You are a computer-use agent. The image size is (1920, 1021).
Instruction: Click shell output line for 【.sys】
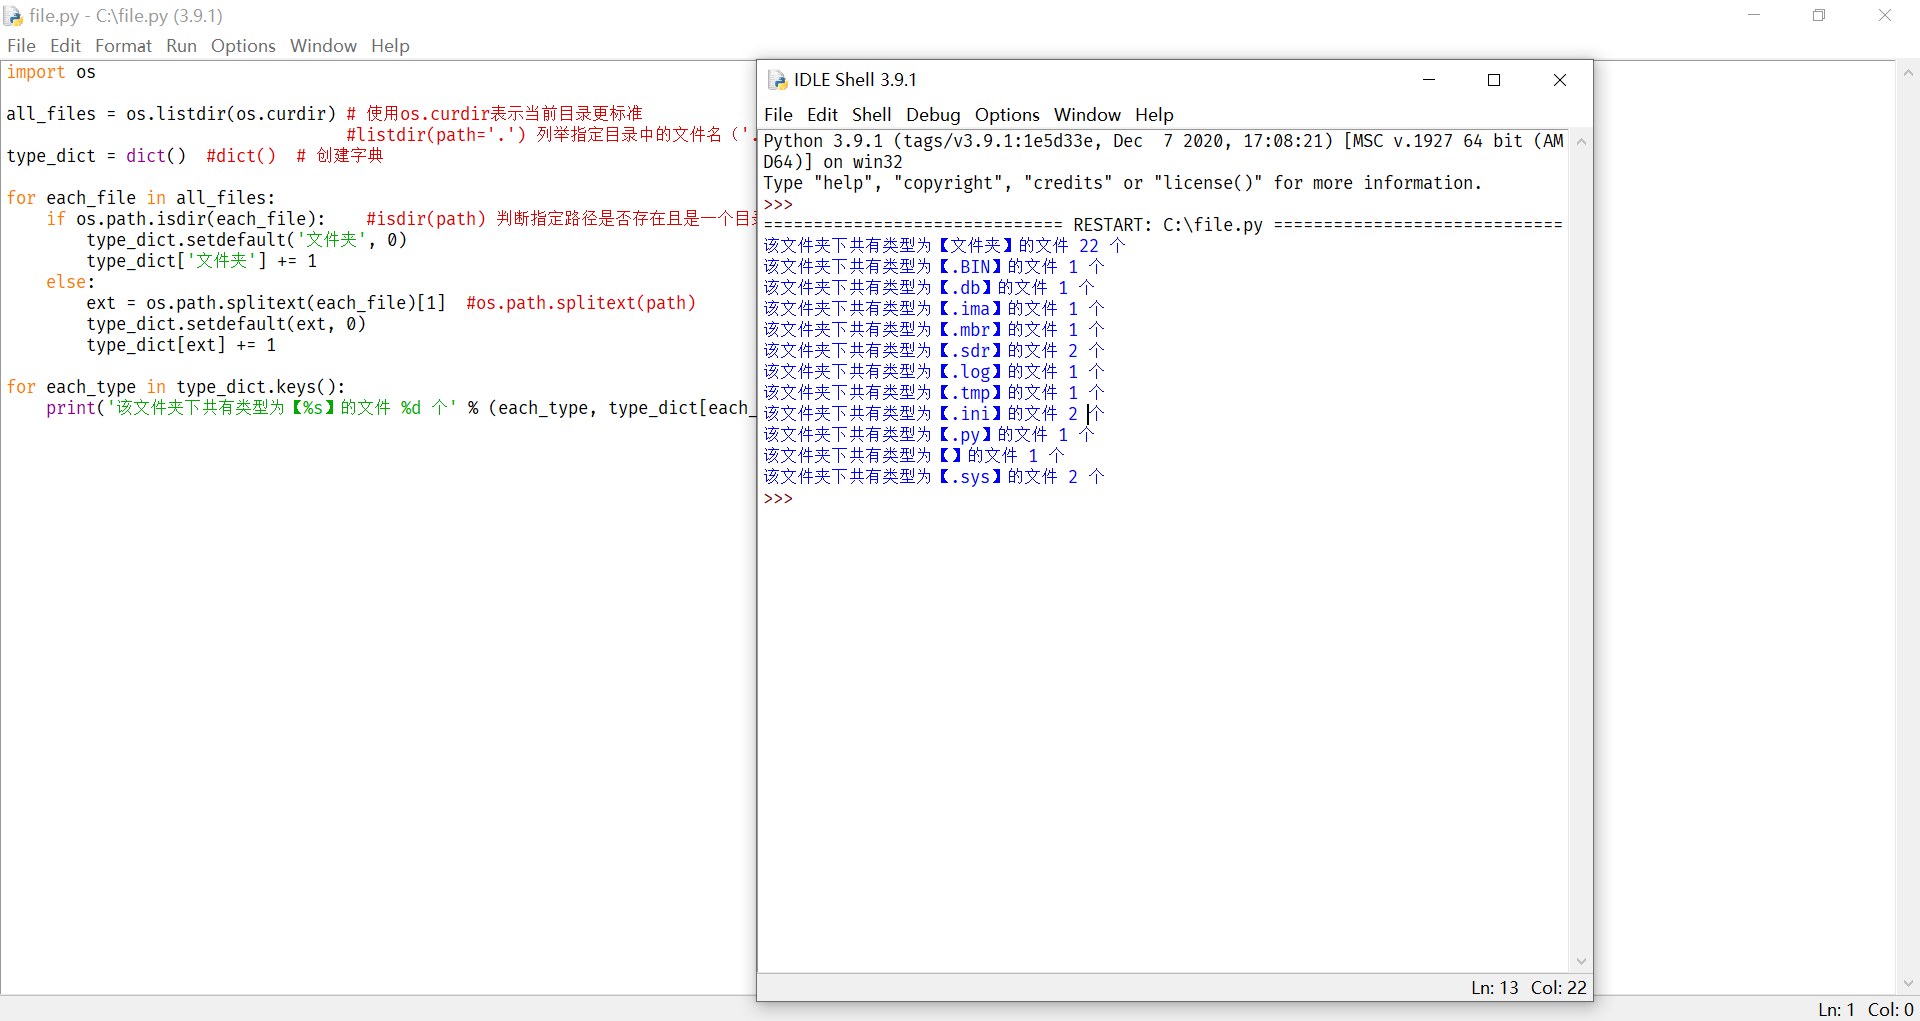click(934, 477)
